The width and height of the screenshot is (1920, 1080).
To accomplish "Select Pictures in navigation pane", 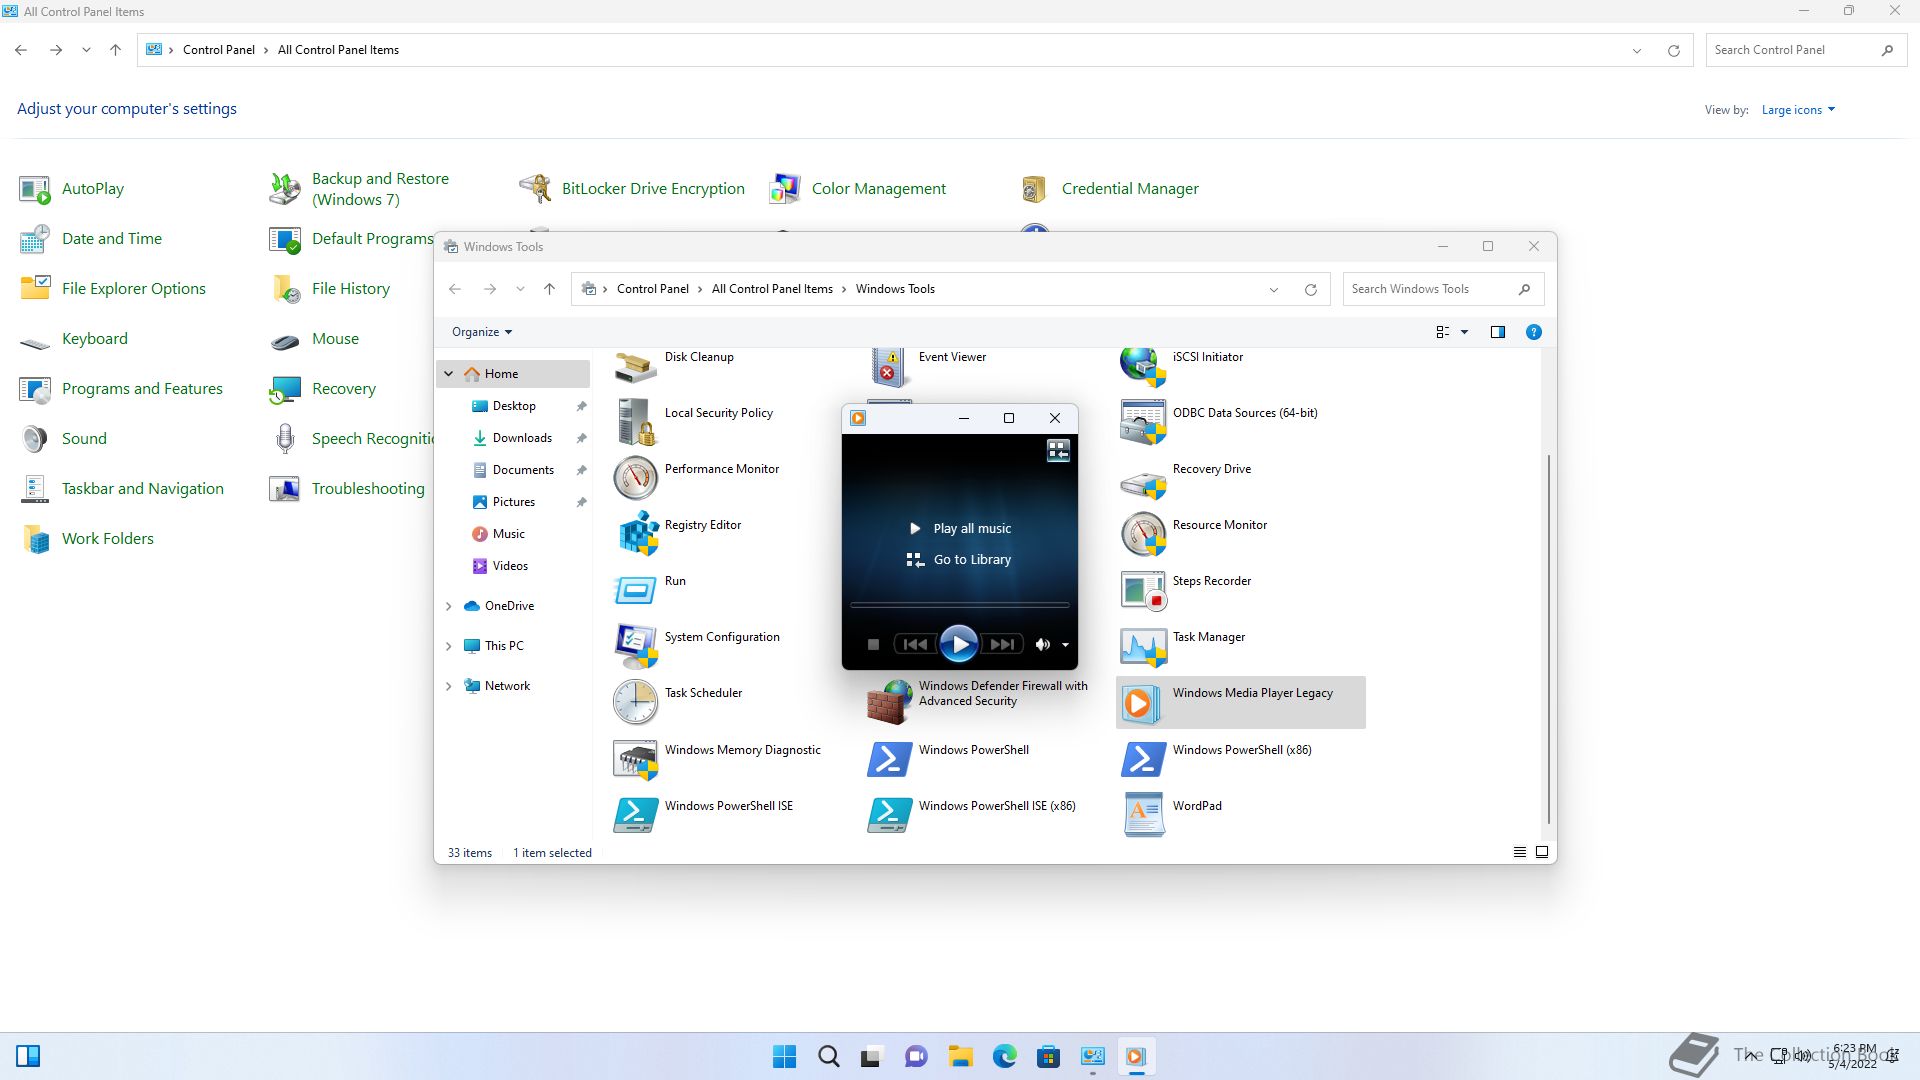I will (514, 502).
